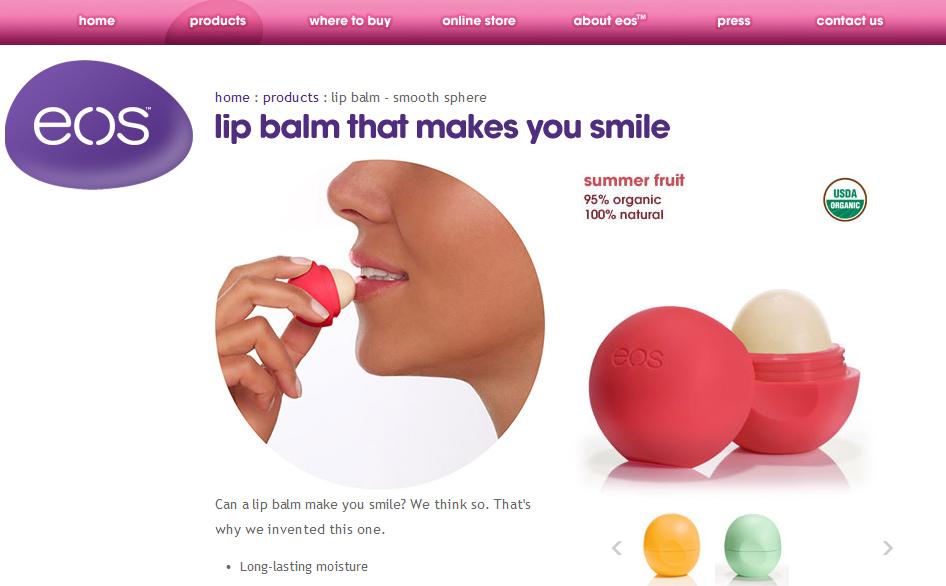946x586 pixels.
Task: Go to where to buy page
Action: pos(350,21)
